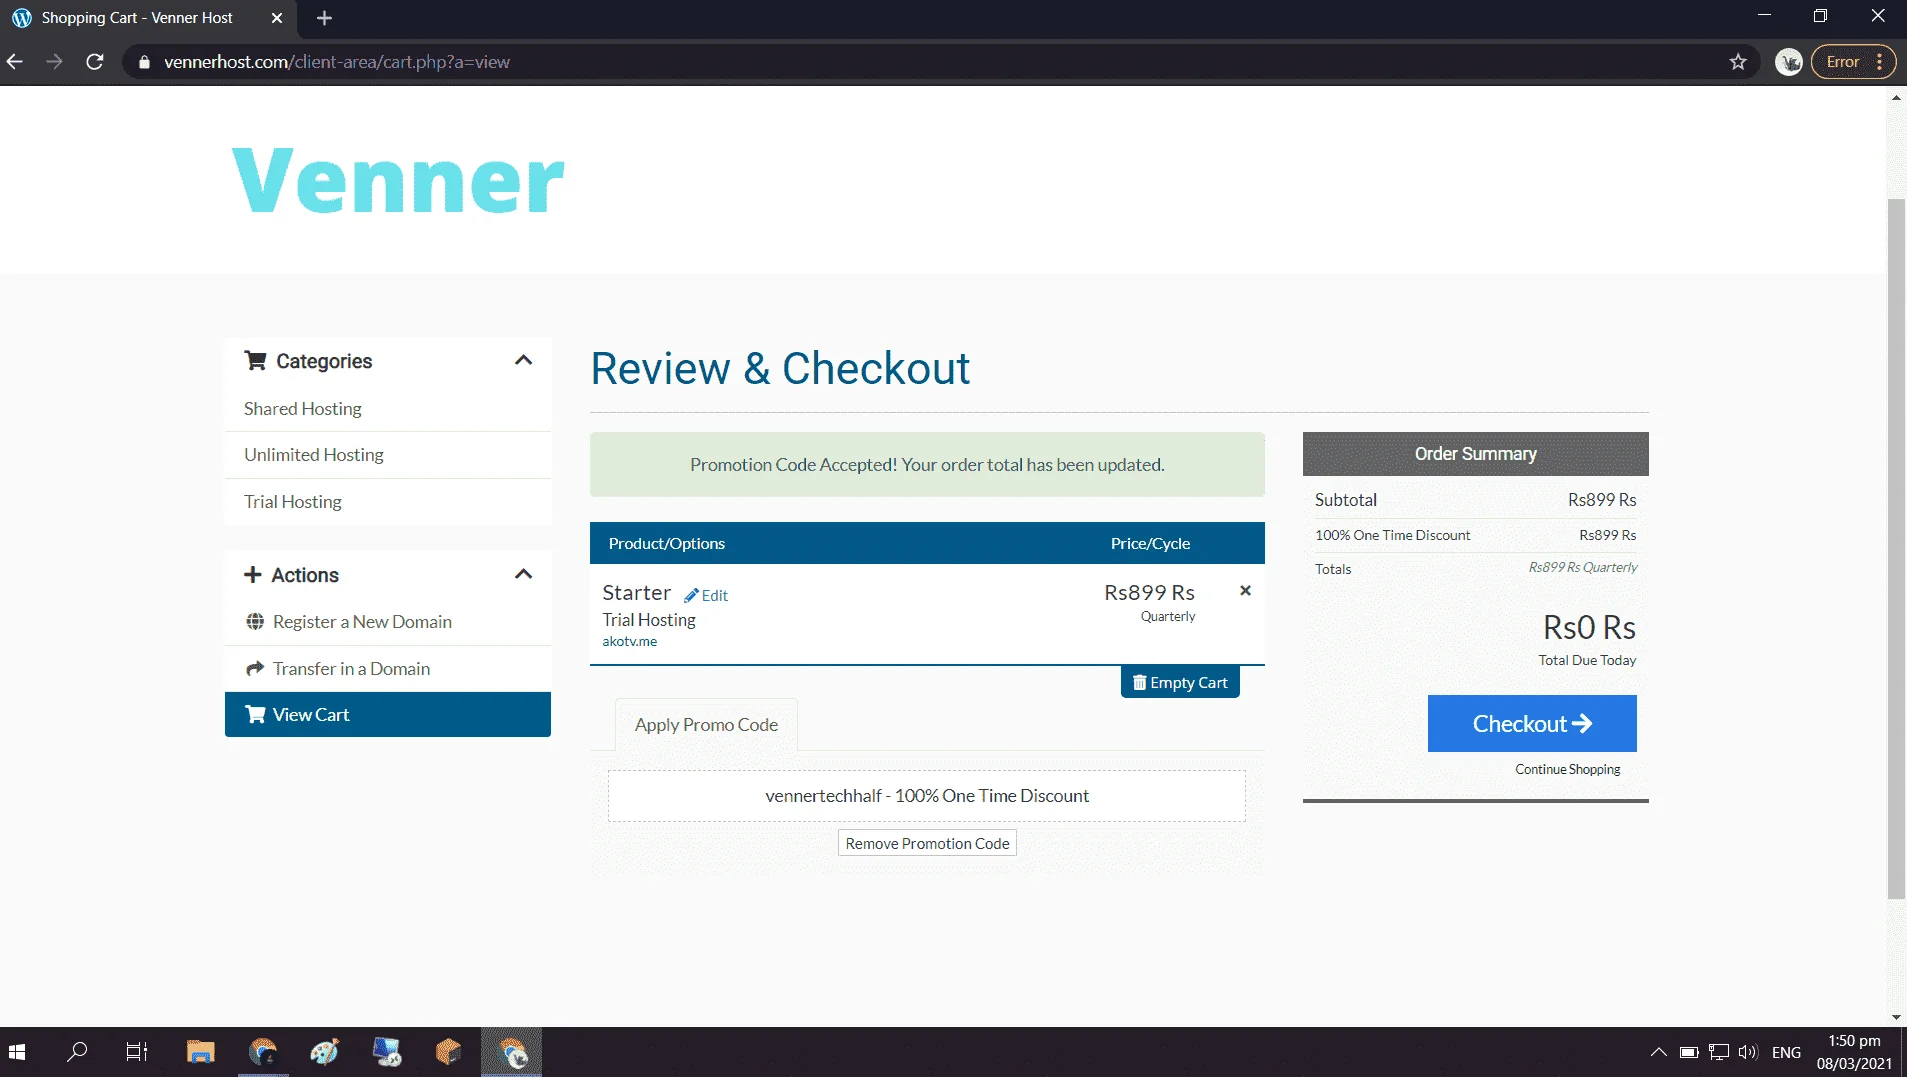Screen dimensions: 1907x1077
Task: Go back using the browser back arrow
Action: tap(15, 62)
